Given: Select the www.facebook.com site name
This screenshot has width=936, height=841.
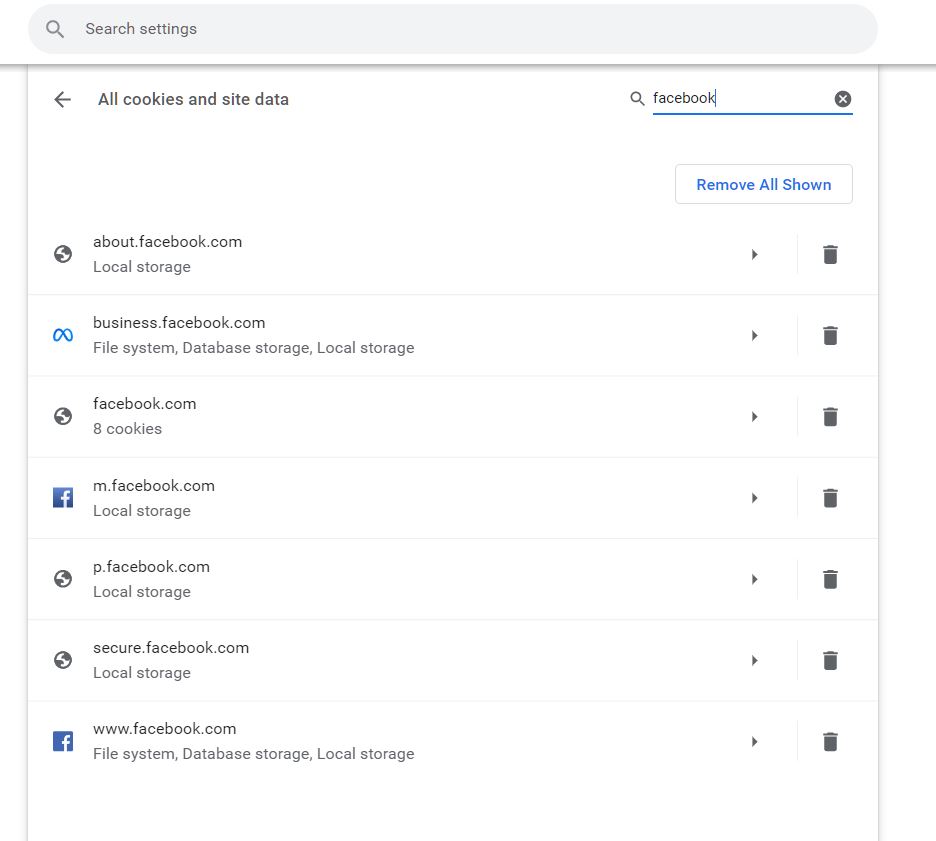Looking at the screenshot, I should 165,729.
